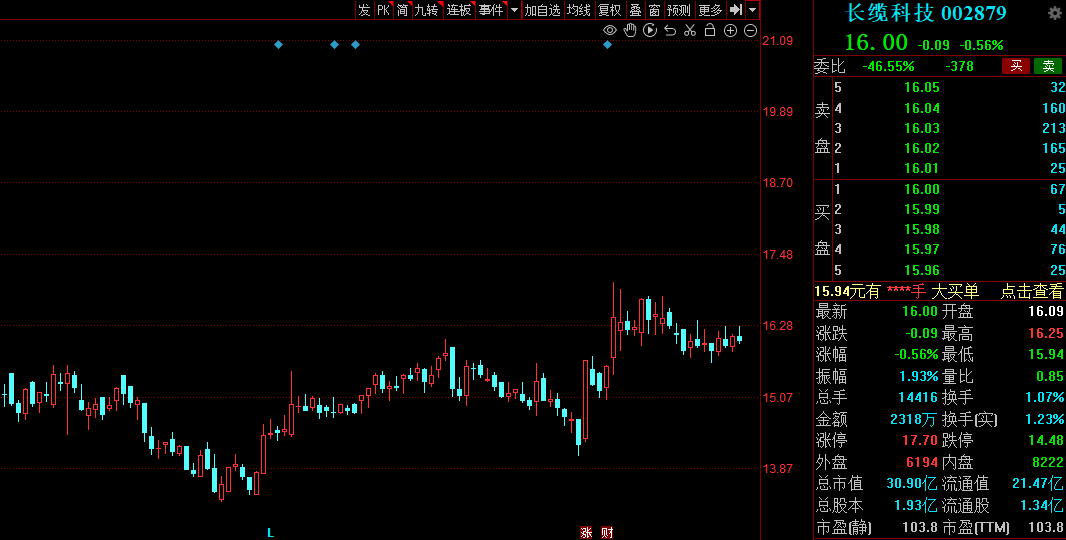Click the 金额 value 2318万
This screenshot has height=540, width=1066.
[x=914, y=419]
